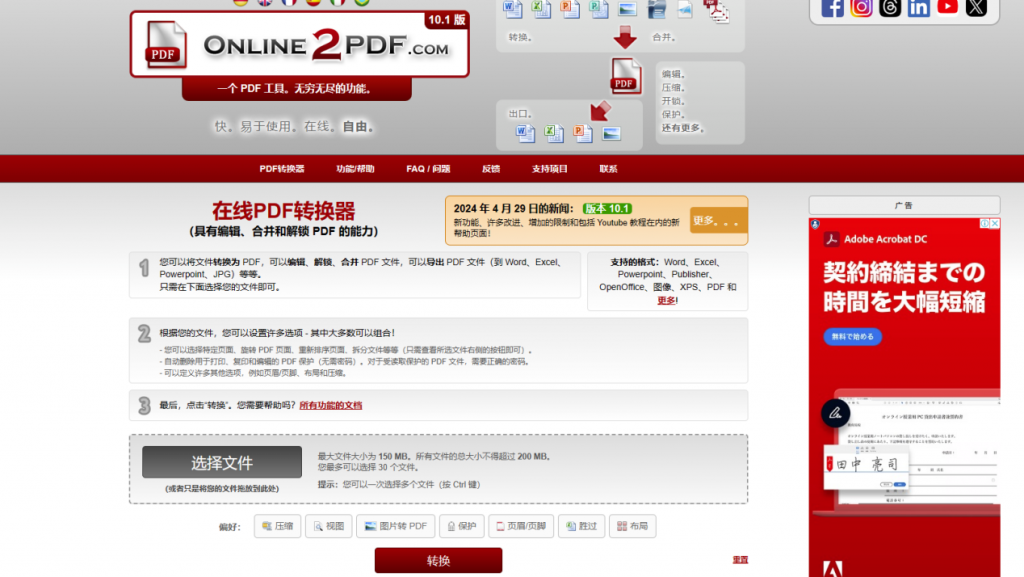Close the Adobe ad via its X icon
Viewport: 1024px width, 577px height.
click(x=995, y=223)
